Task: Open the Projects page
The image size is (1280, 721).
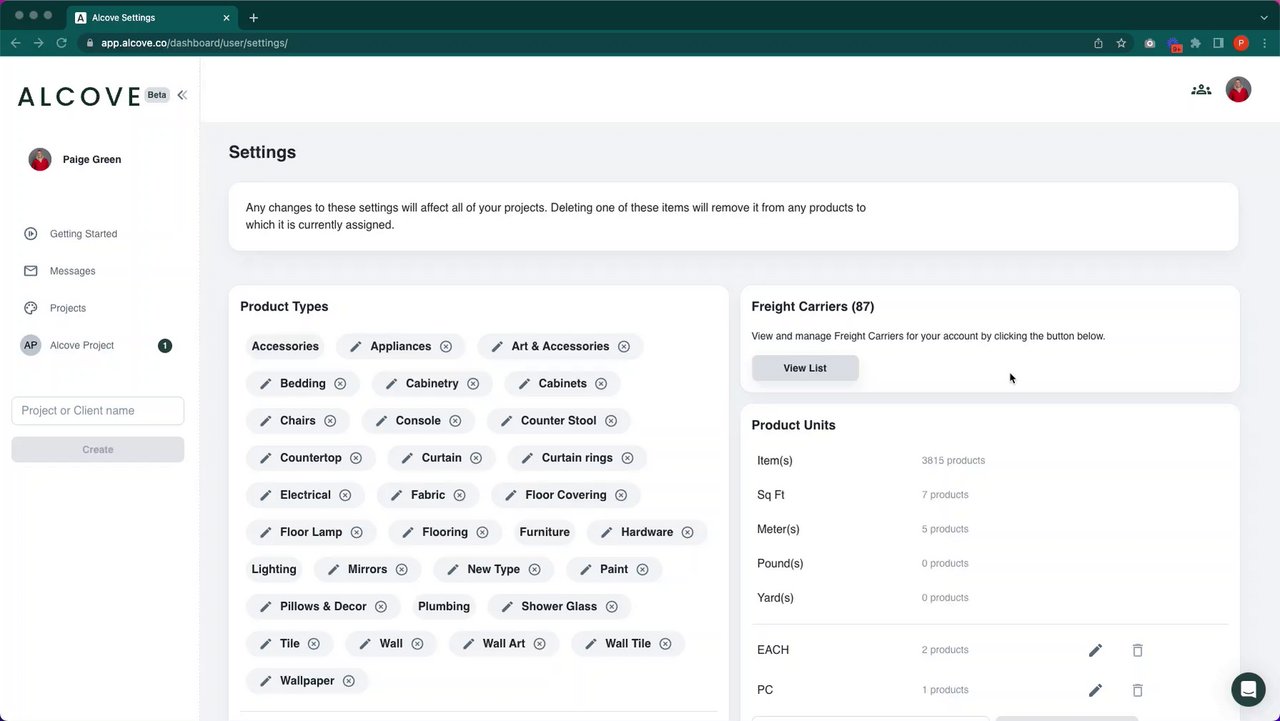Action: click(x=68, y=308)
